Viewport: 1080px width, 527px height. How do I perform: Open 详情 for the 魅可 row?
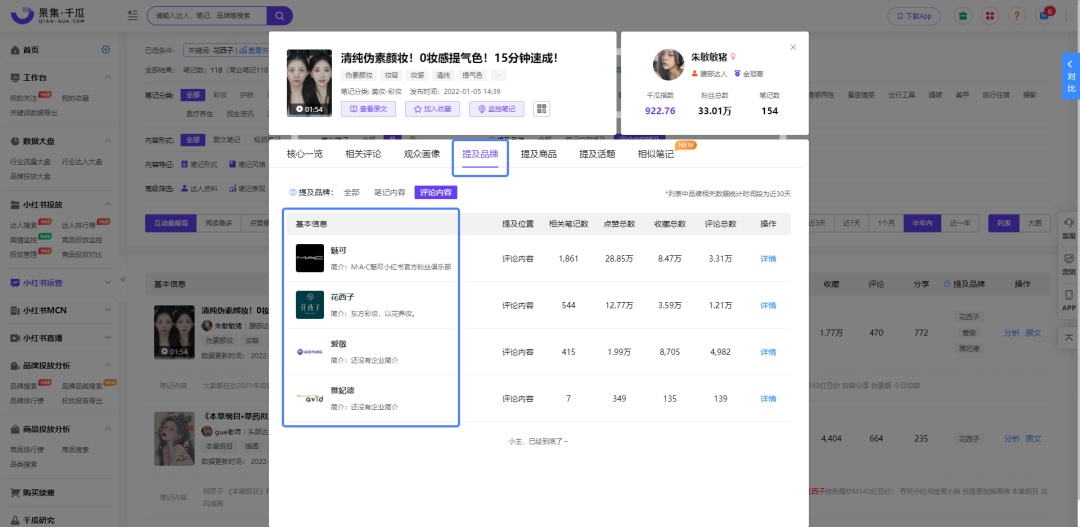pos(768,258)
